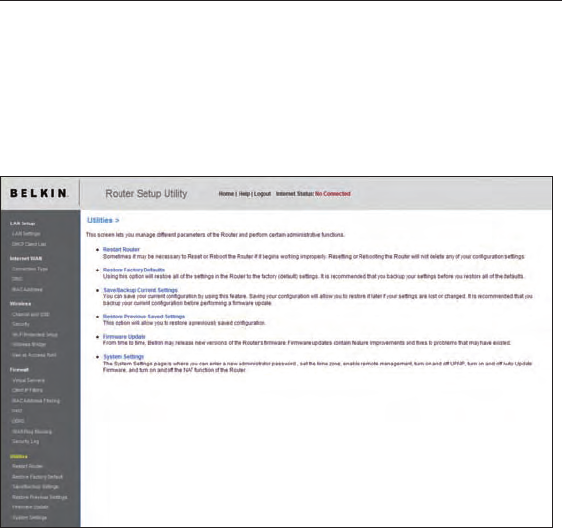562x528 pixels.
Task: Open System Settings link in main content
Action: click(x=123, y=357)
